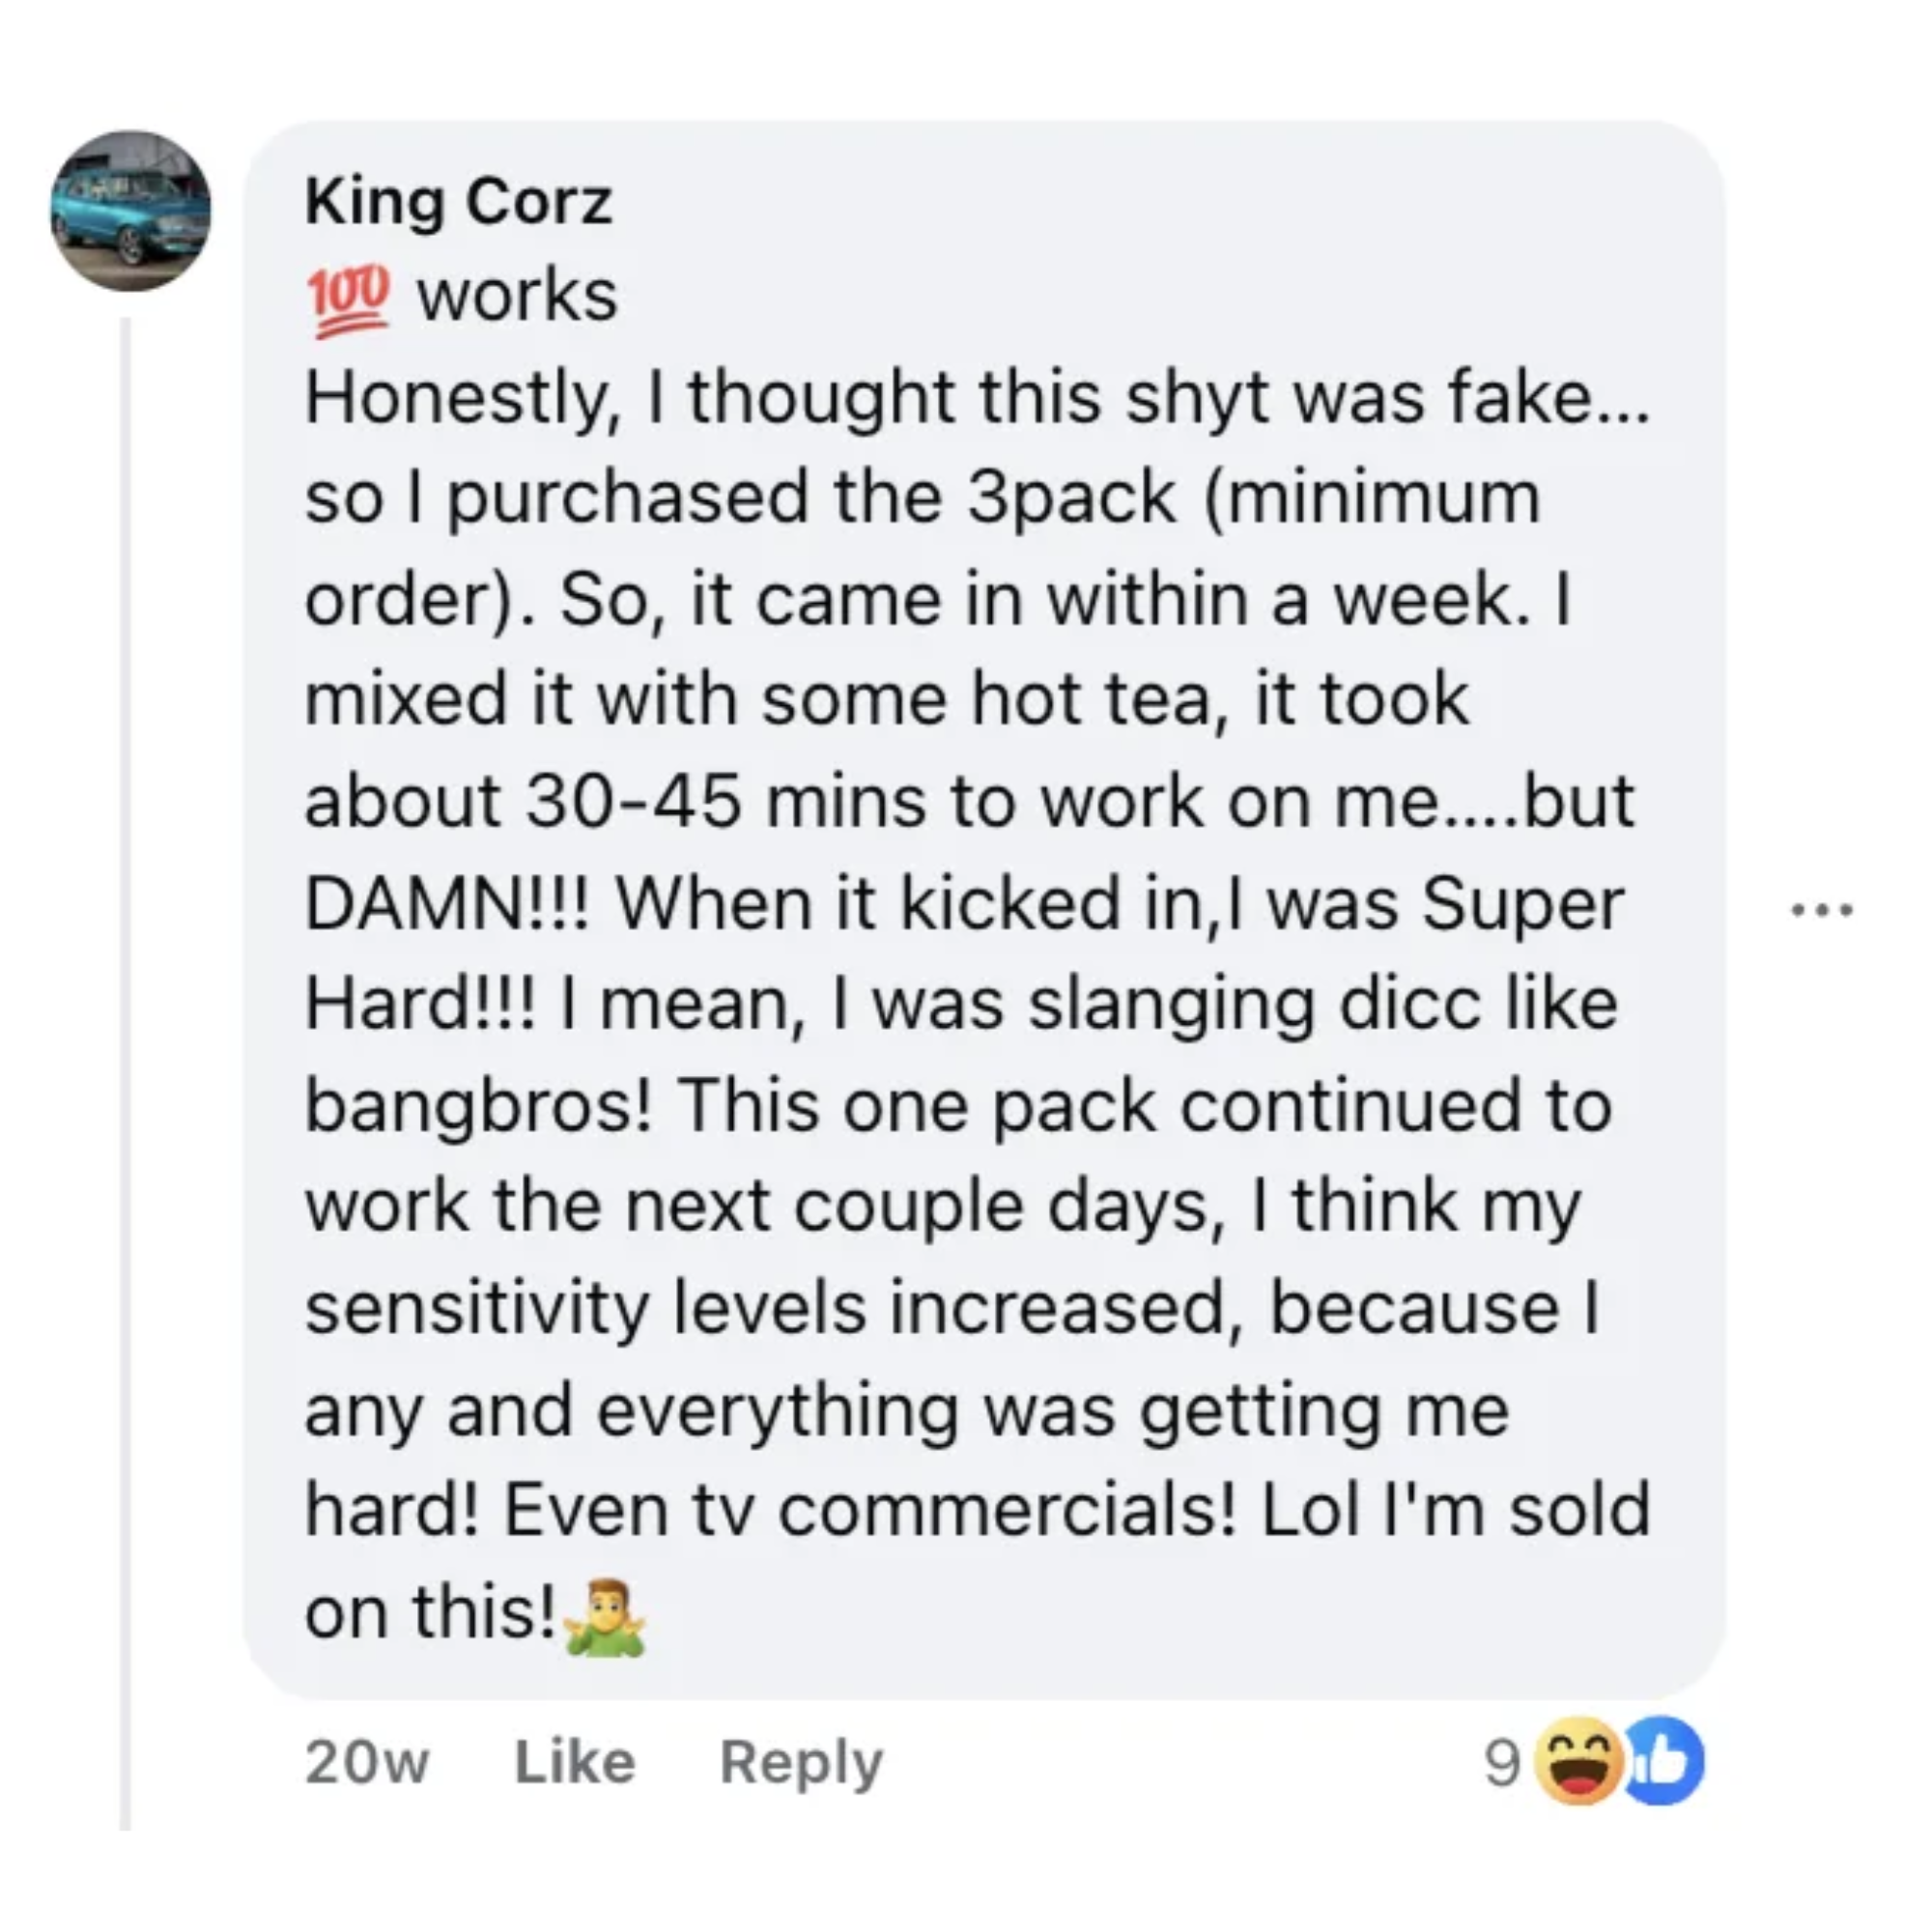Click the "commercials!" word in comment
The image size is (1932, 1932).
[1006, 1512]
